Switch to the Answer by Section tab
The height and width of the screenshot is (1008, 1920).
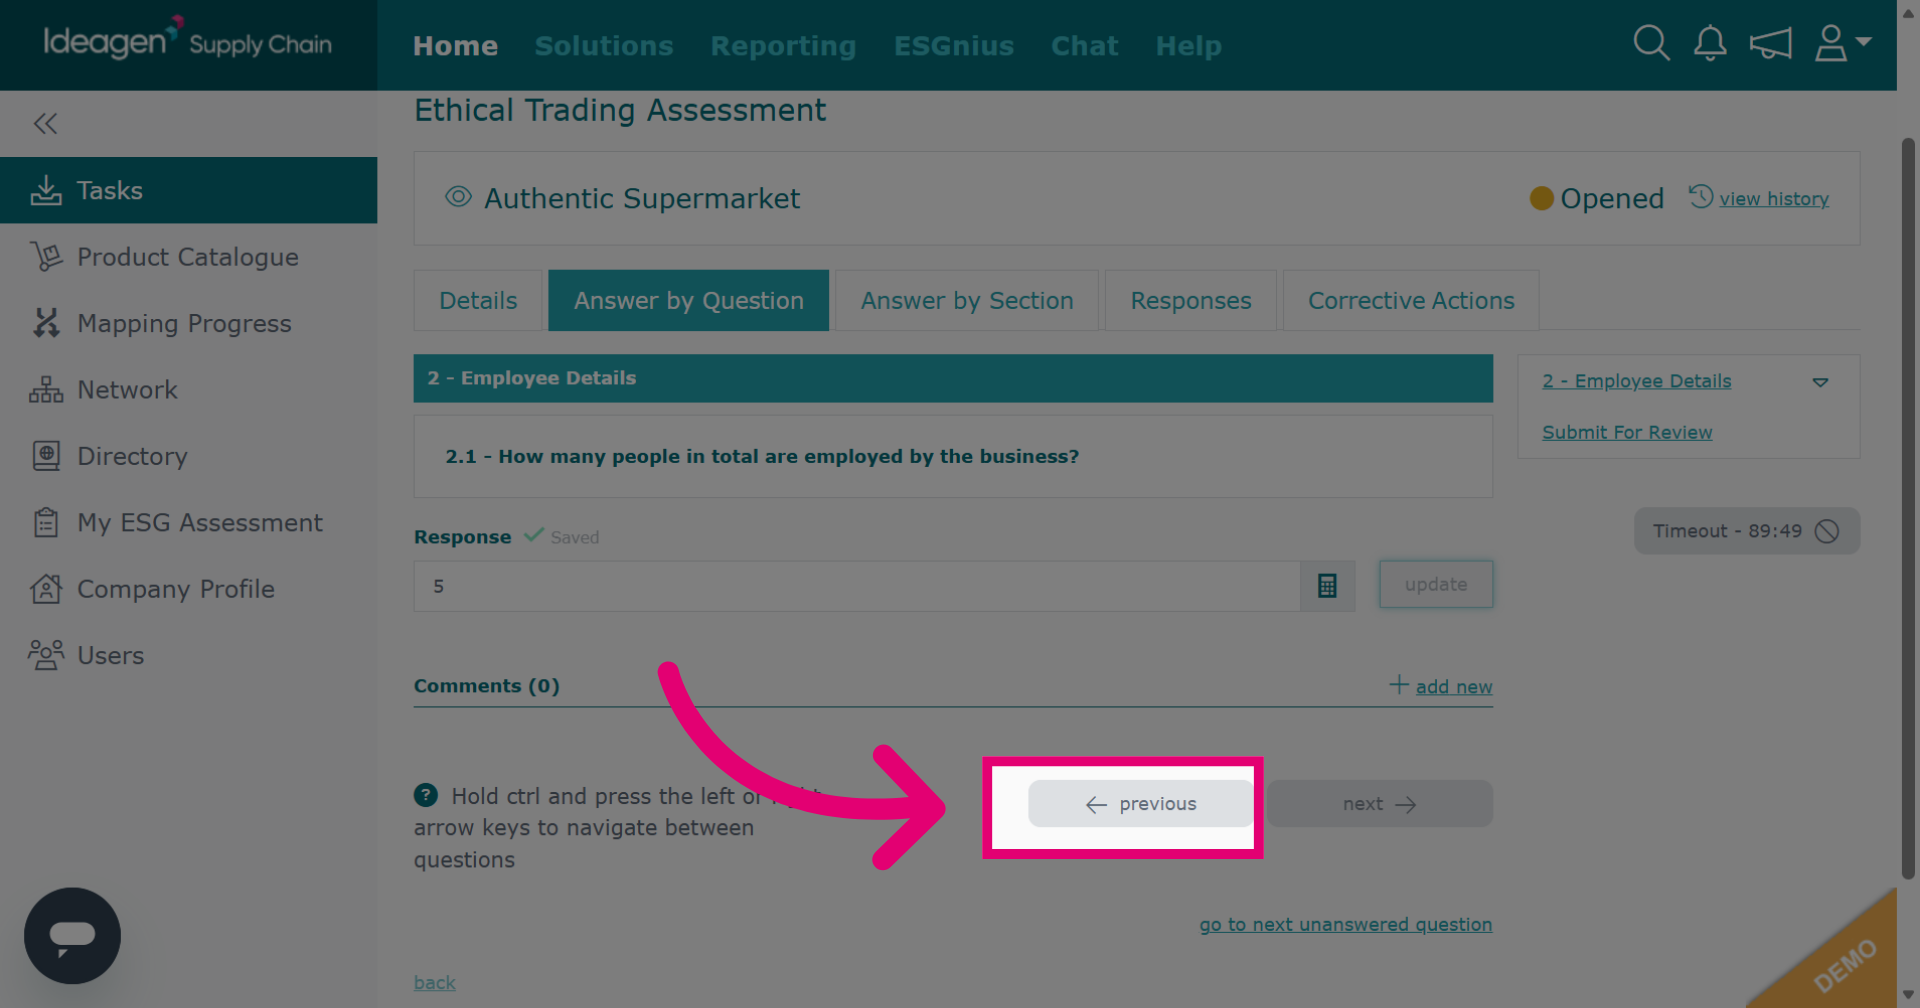[967, 300]
